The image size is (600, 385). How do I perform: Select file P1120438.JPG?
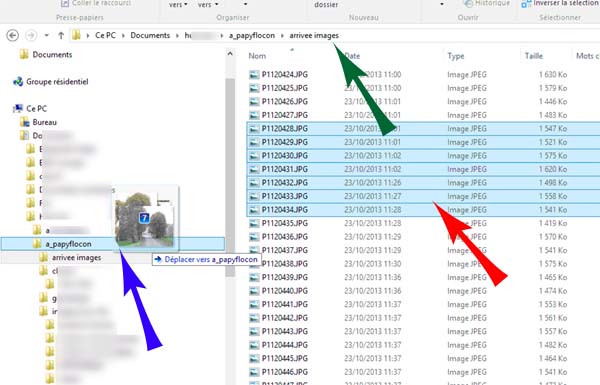coord(285,264)
